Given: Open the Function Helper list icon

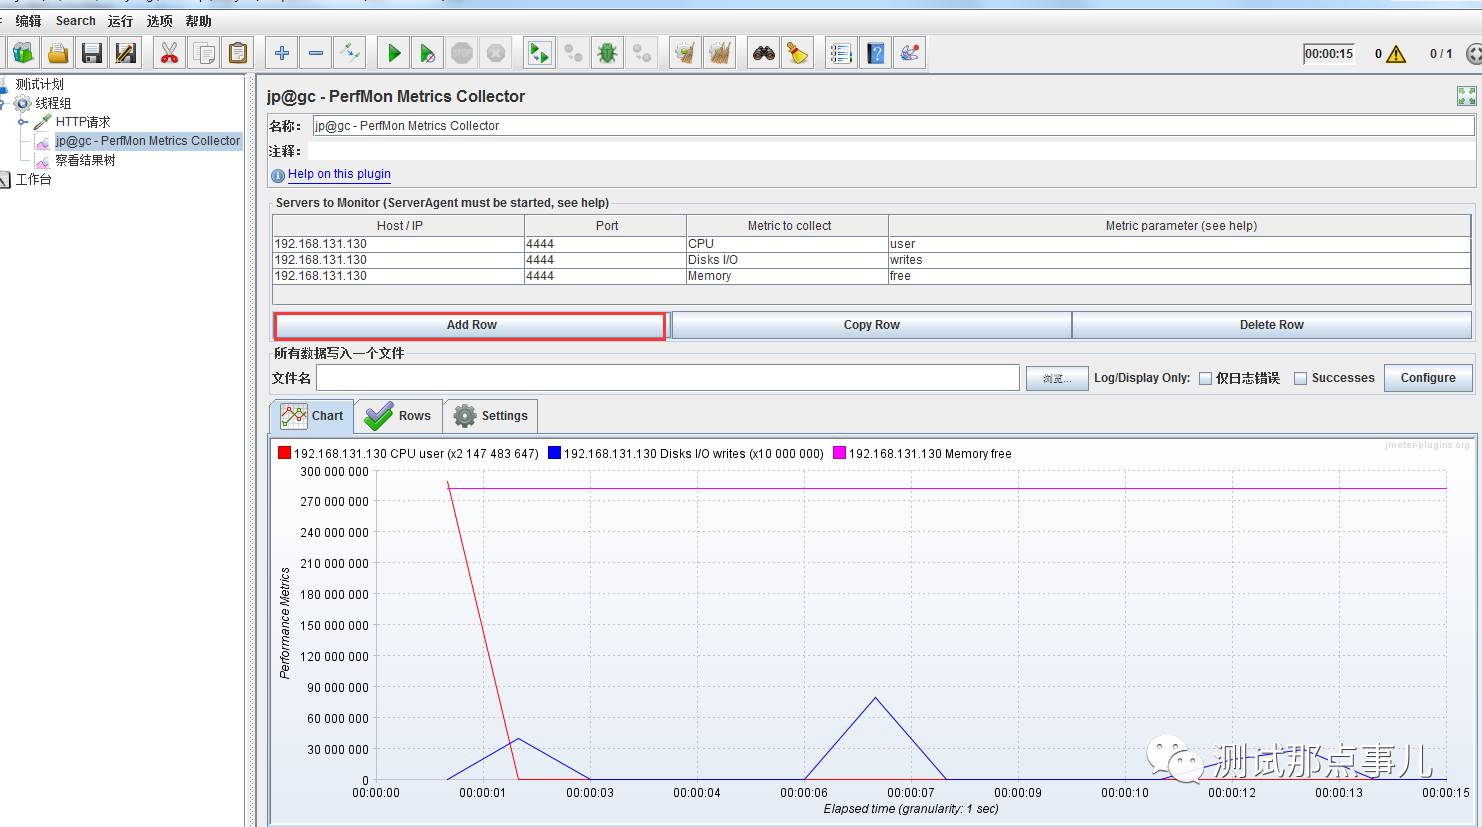Looking at the screenshot, I should click(841, 53).
